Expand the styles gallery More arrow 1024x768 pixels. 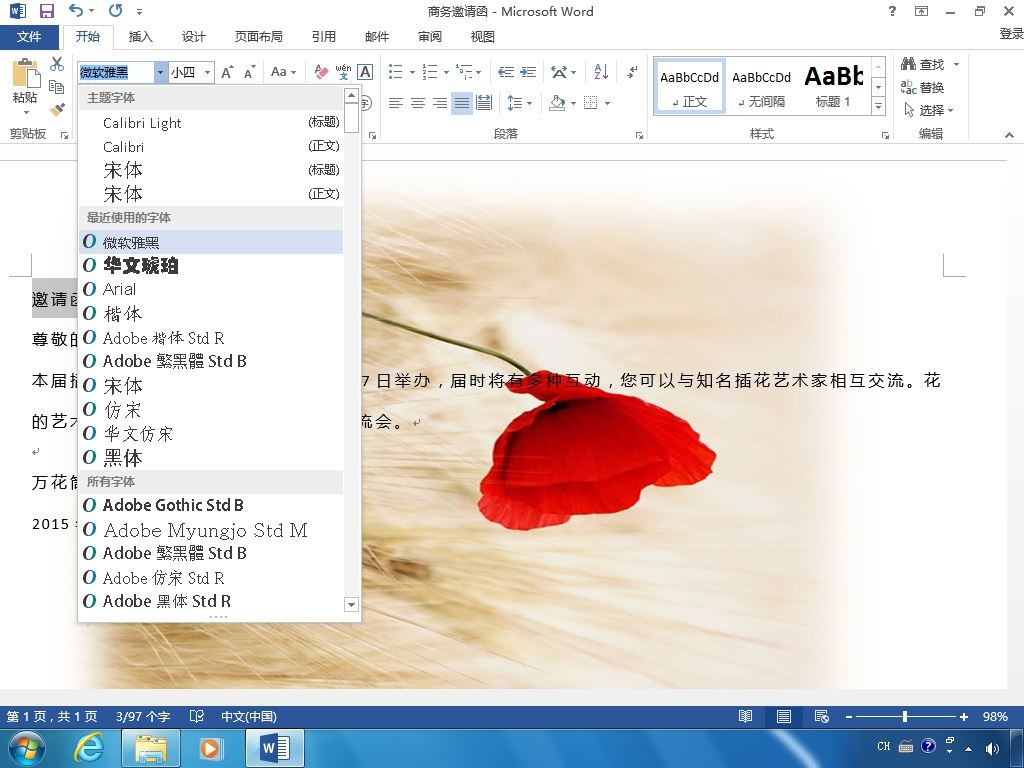click(878, 106)
